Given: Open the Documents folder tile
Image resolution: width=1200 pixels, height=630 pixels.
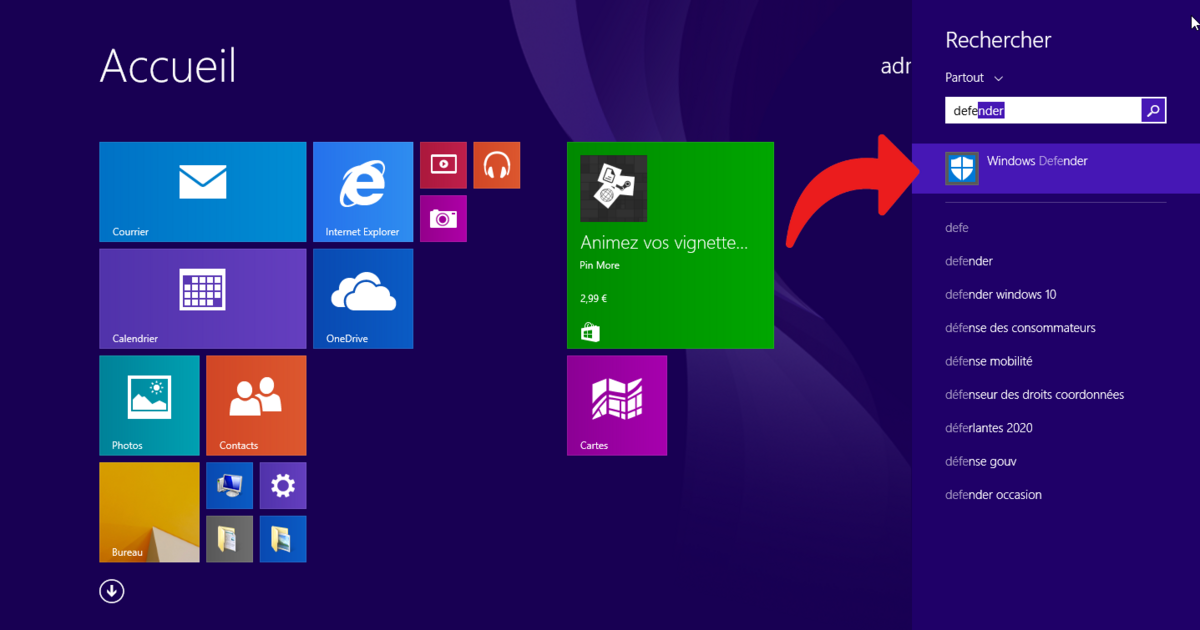Looking at the screenshot, I should coord(229,539).
